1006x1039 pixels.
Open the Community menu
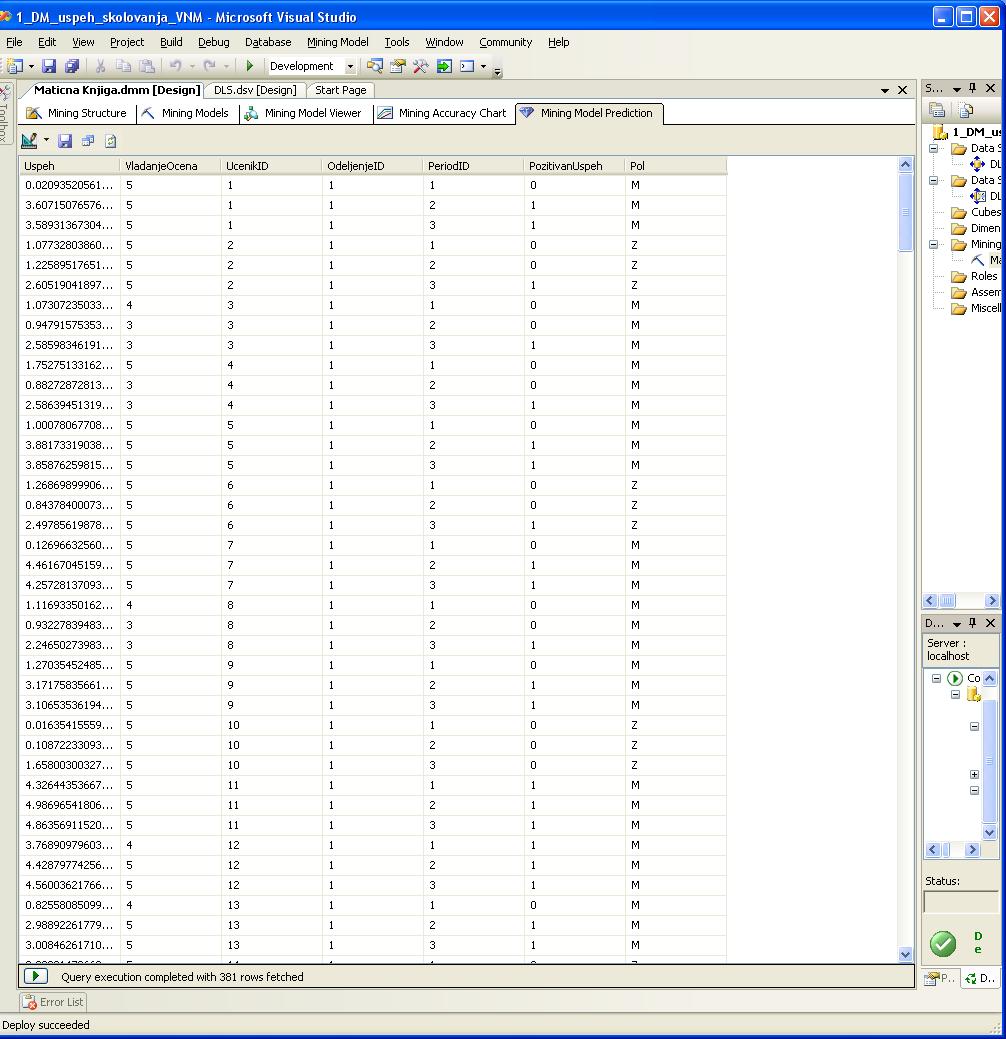point(506,42)
